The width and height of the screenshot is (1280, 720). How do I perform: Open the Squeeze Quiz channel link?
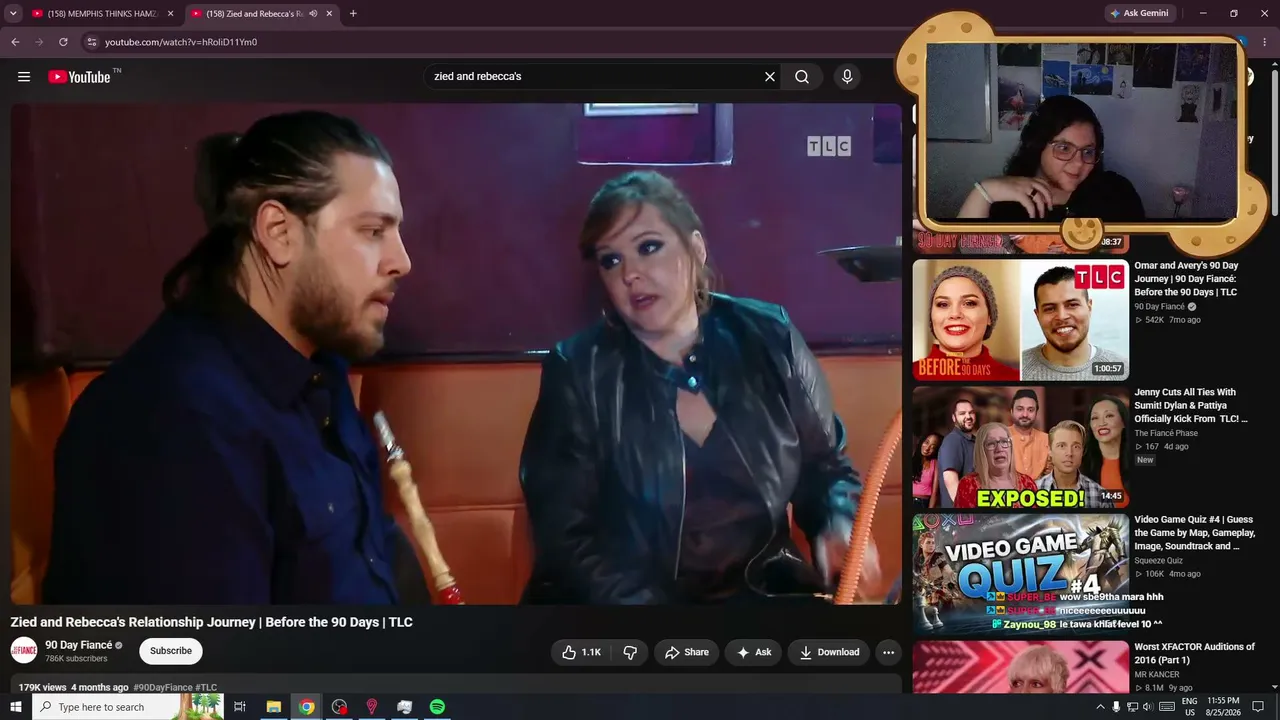[1158, 560]
